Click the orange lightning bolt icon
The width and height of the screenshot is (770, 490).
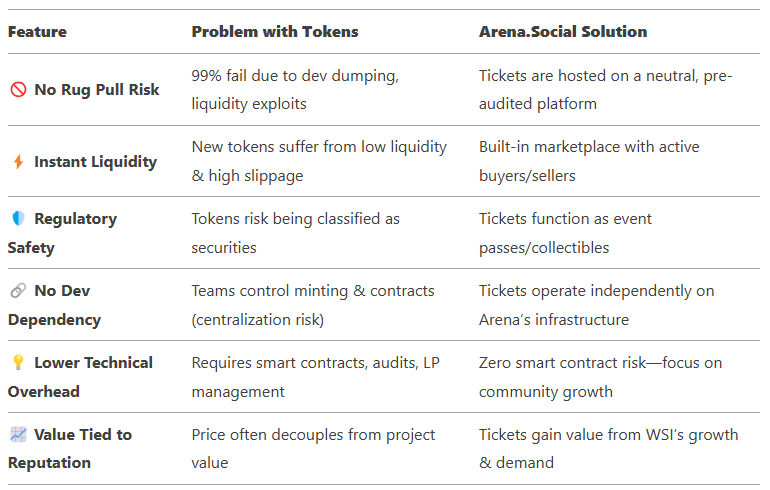(x=18, y=162)
